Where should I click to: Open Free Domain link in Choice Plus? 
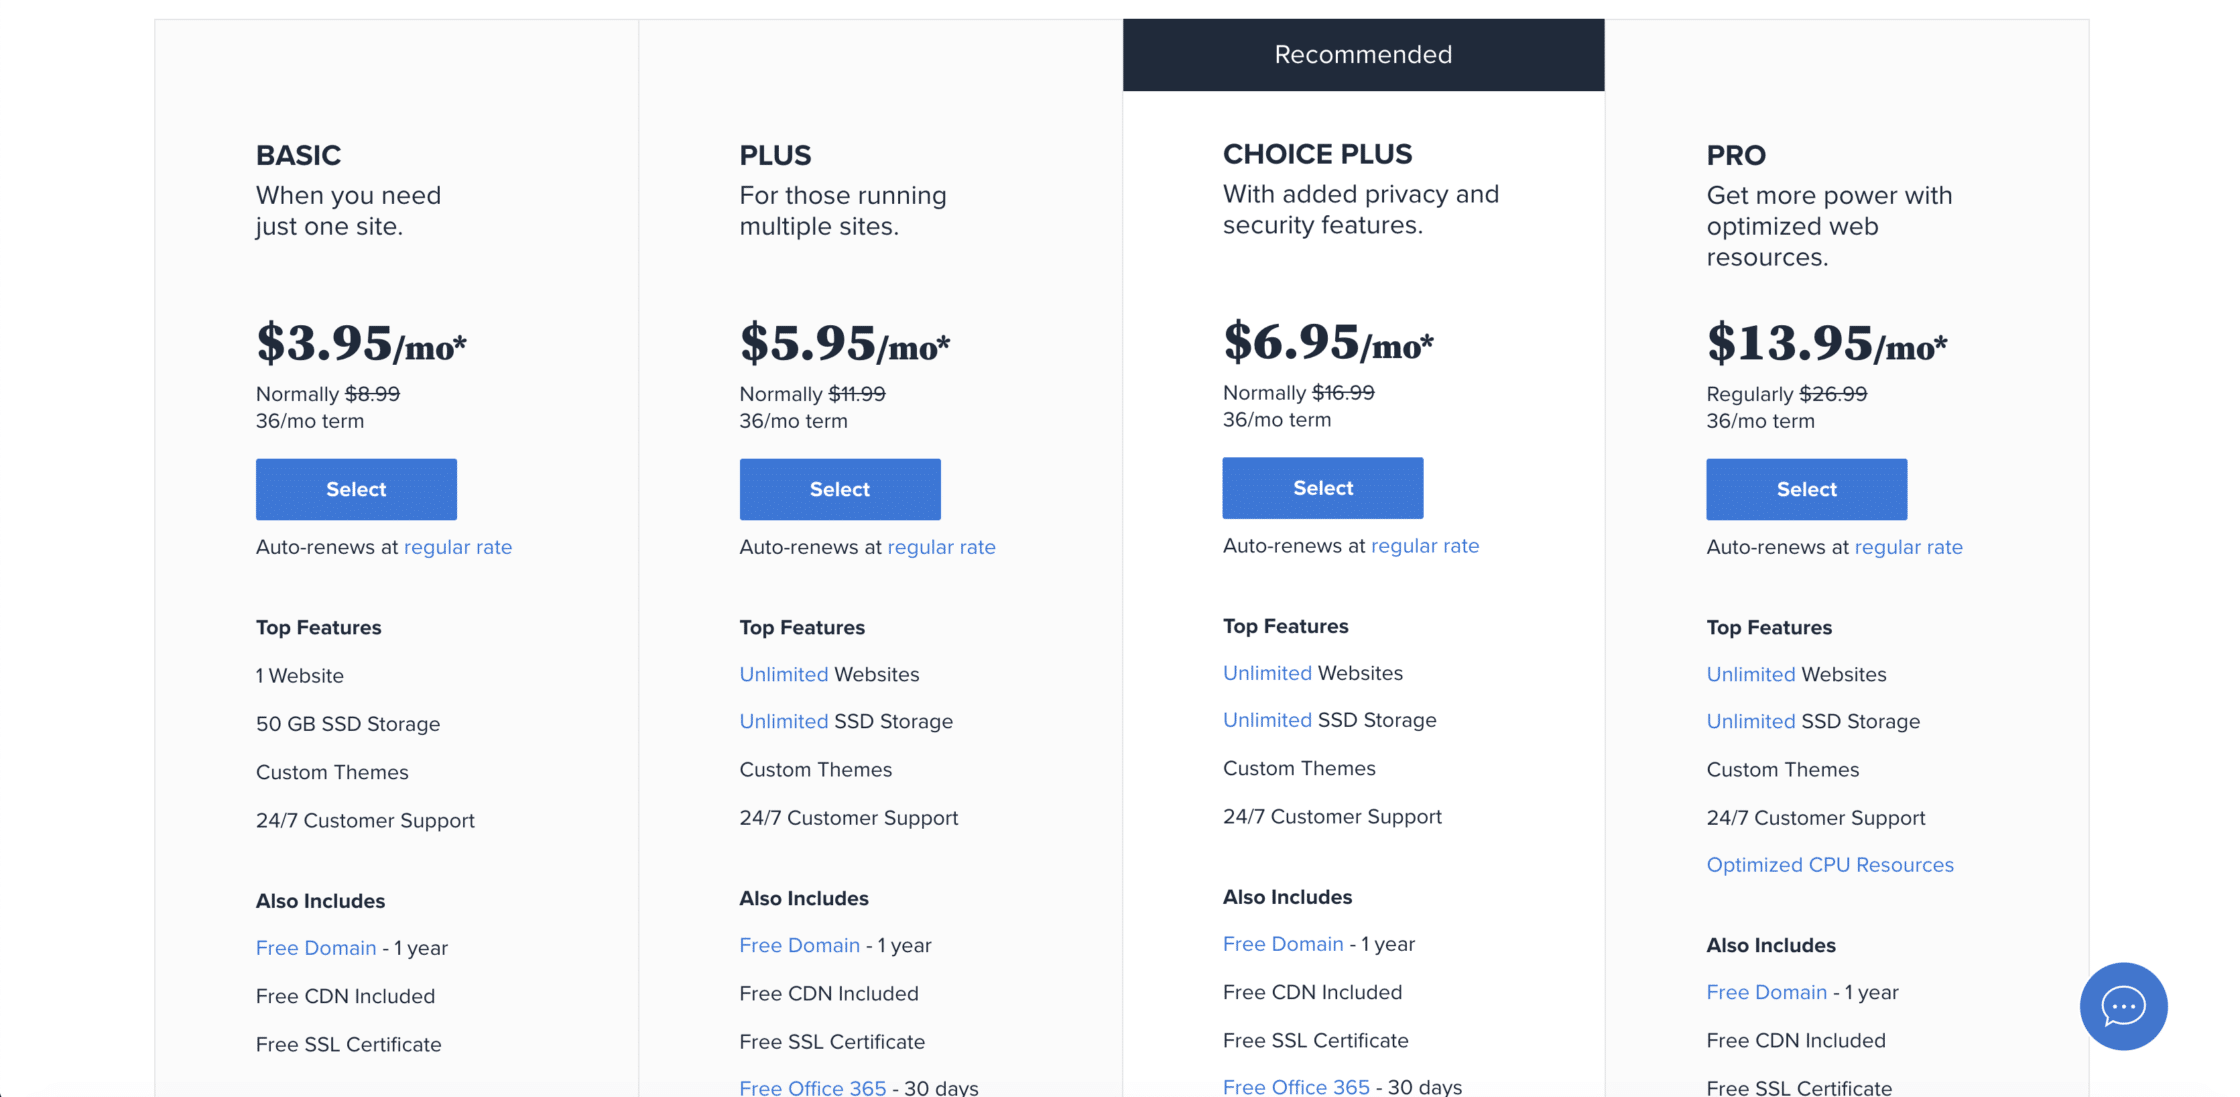pyautogui.click(x=1283, y=944)
